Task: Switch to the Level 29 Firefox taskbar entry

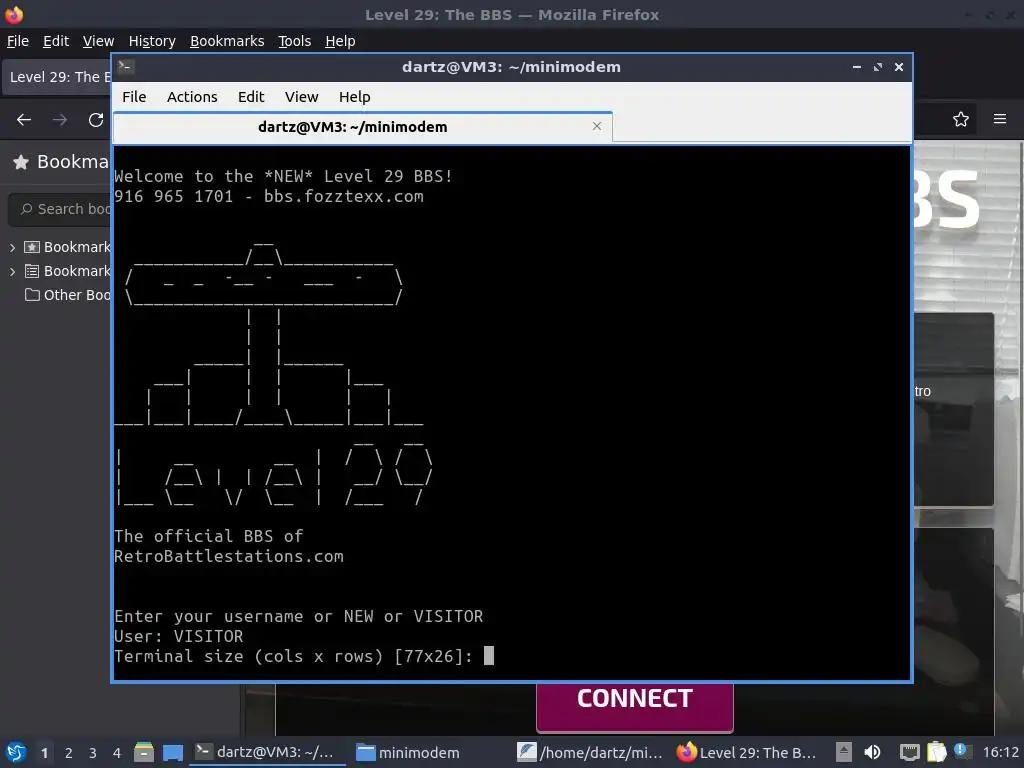Action: pos(749,752)
